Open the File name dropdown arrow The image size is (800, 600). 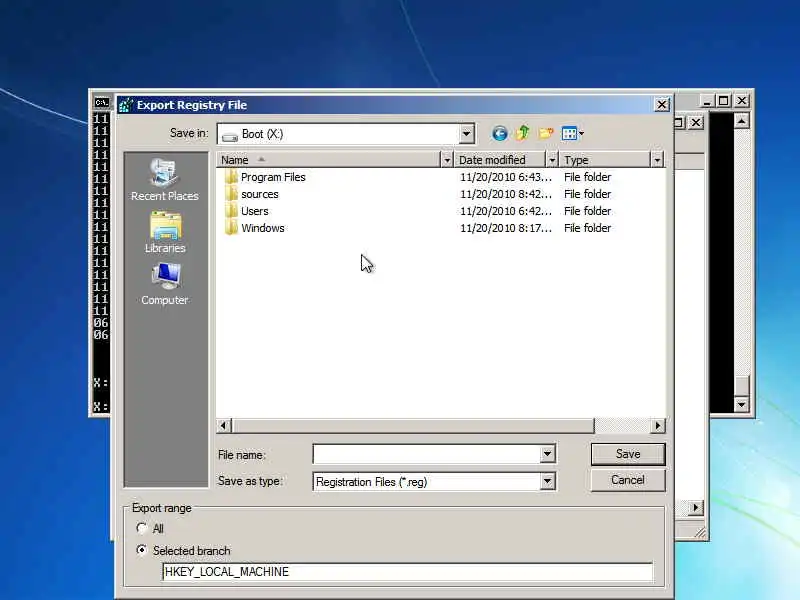click(547, 454)
